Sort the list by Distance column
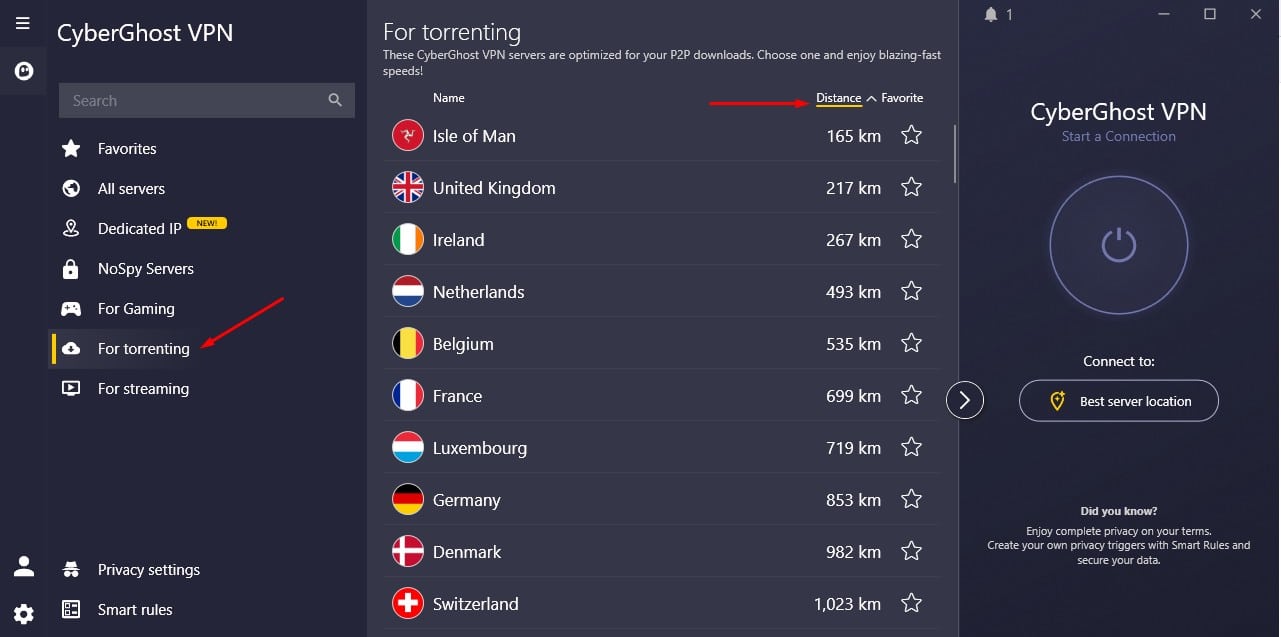Image resolution: width=1281 pixels, height=637 pixels. pyautogui.click(x=838, y=98)
